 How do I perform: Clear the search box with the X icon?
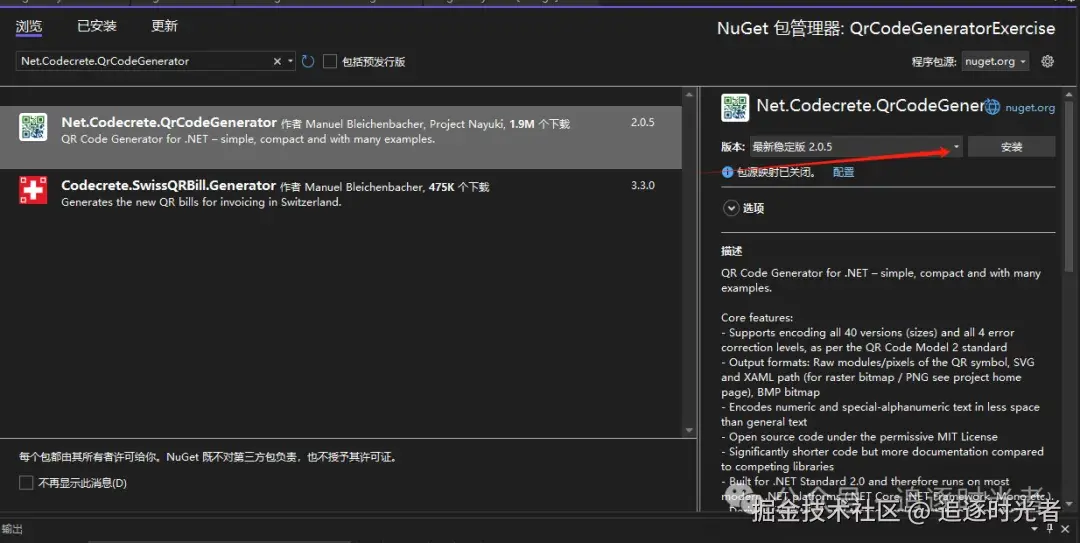(277, 61)
